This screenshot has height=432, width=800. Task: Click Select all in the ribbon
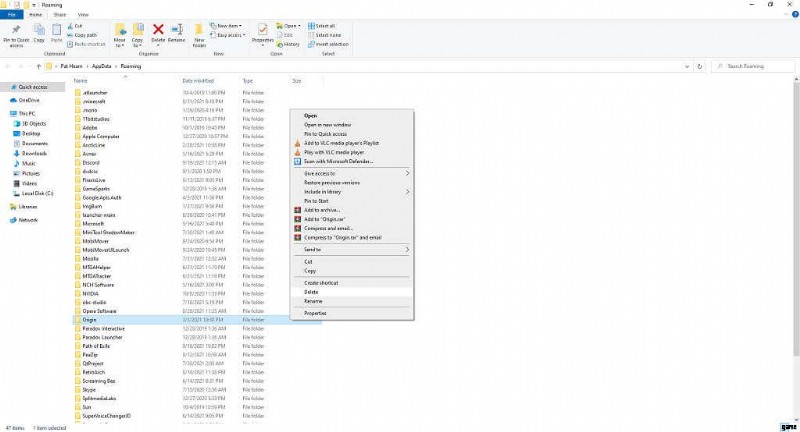(321, 26)
